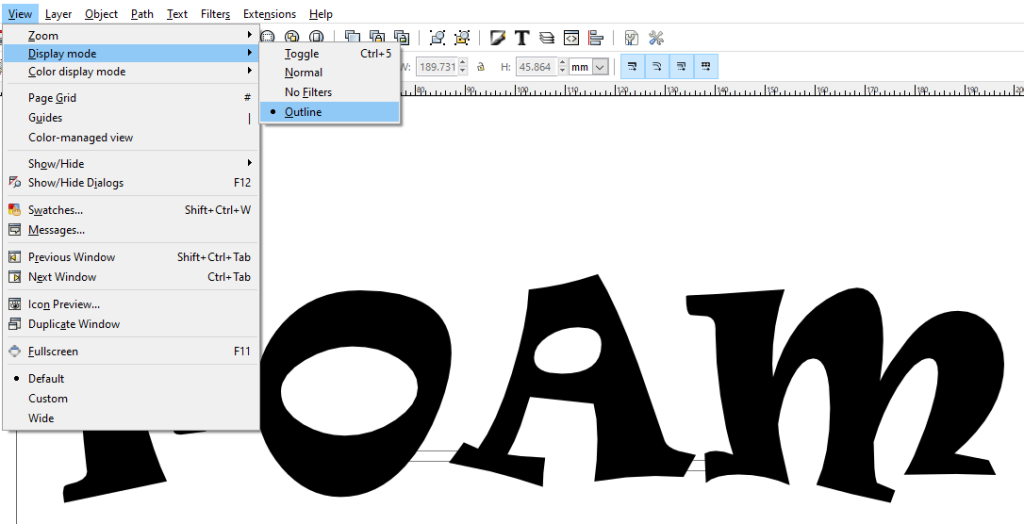
Task: Expand the Color display mode submenu
Action: pos(131,71)
